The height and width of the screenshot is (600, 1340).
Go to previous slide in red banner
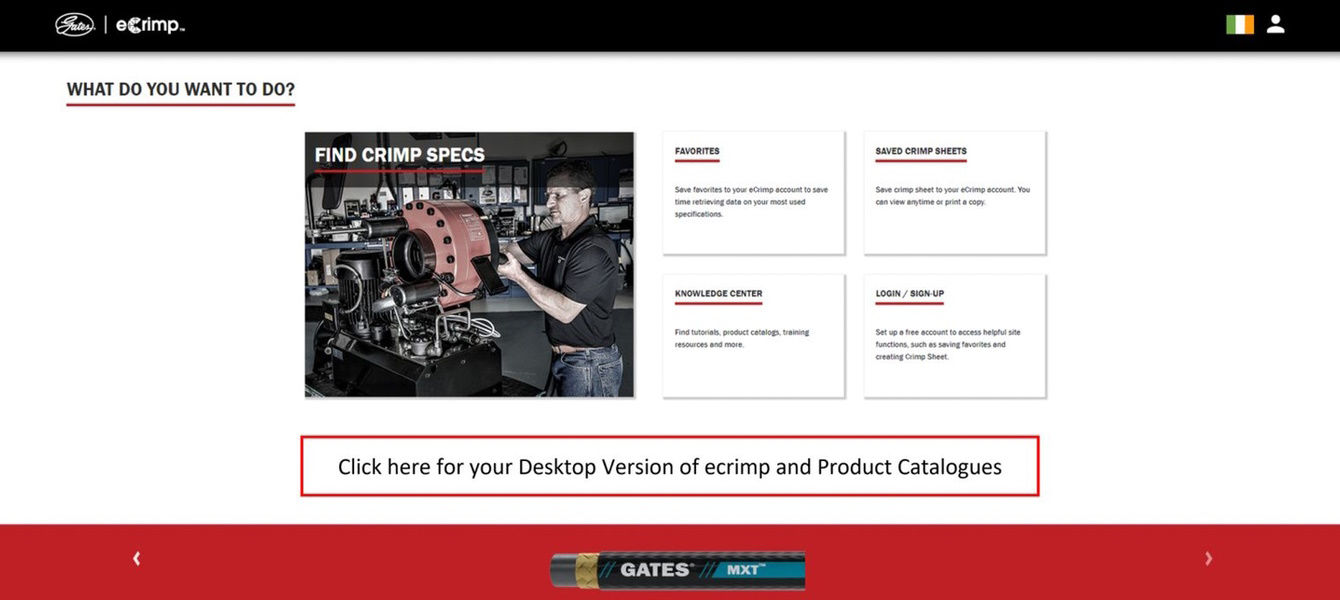pyautogui.click(x=137, y=559)
